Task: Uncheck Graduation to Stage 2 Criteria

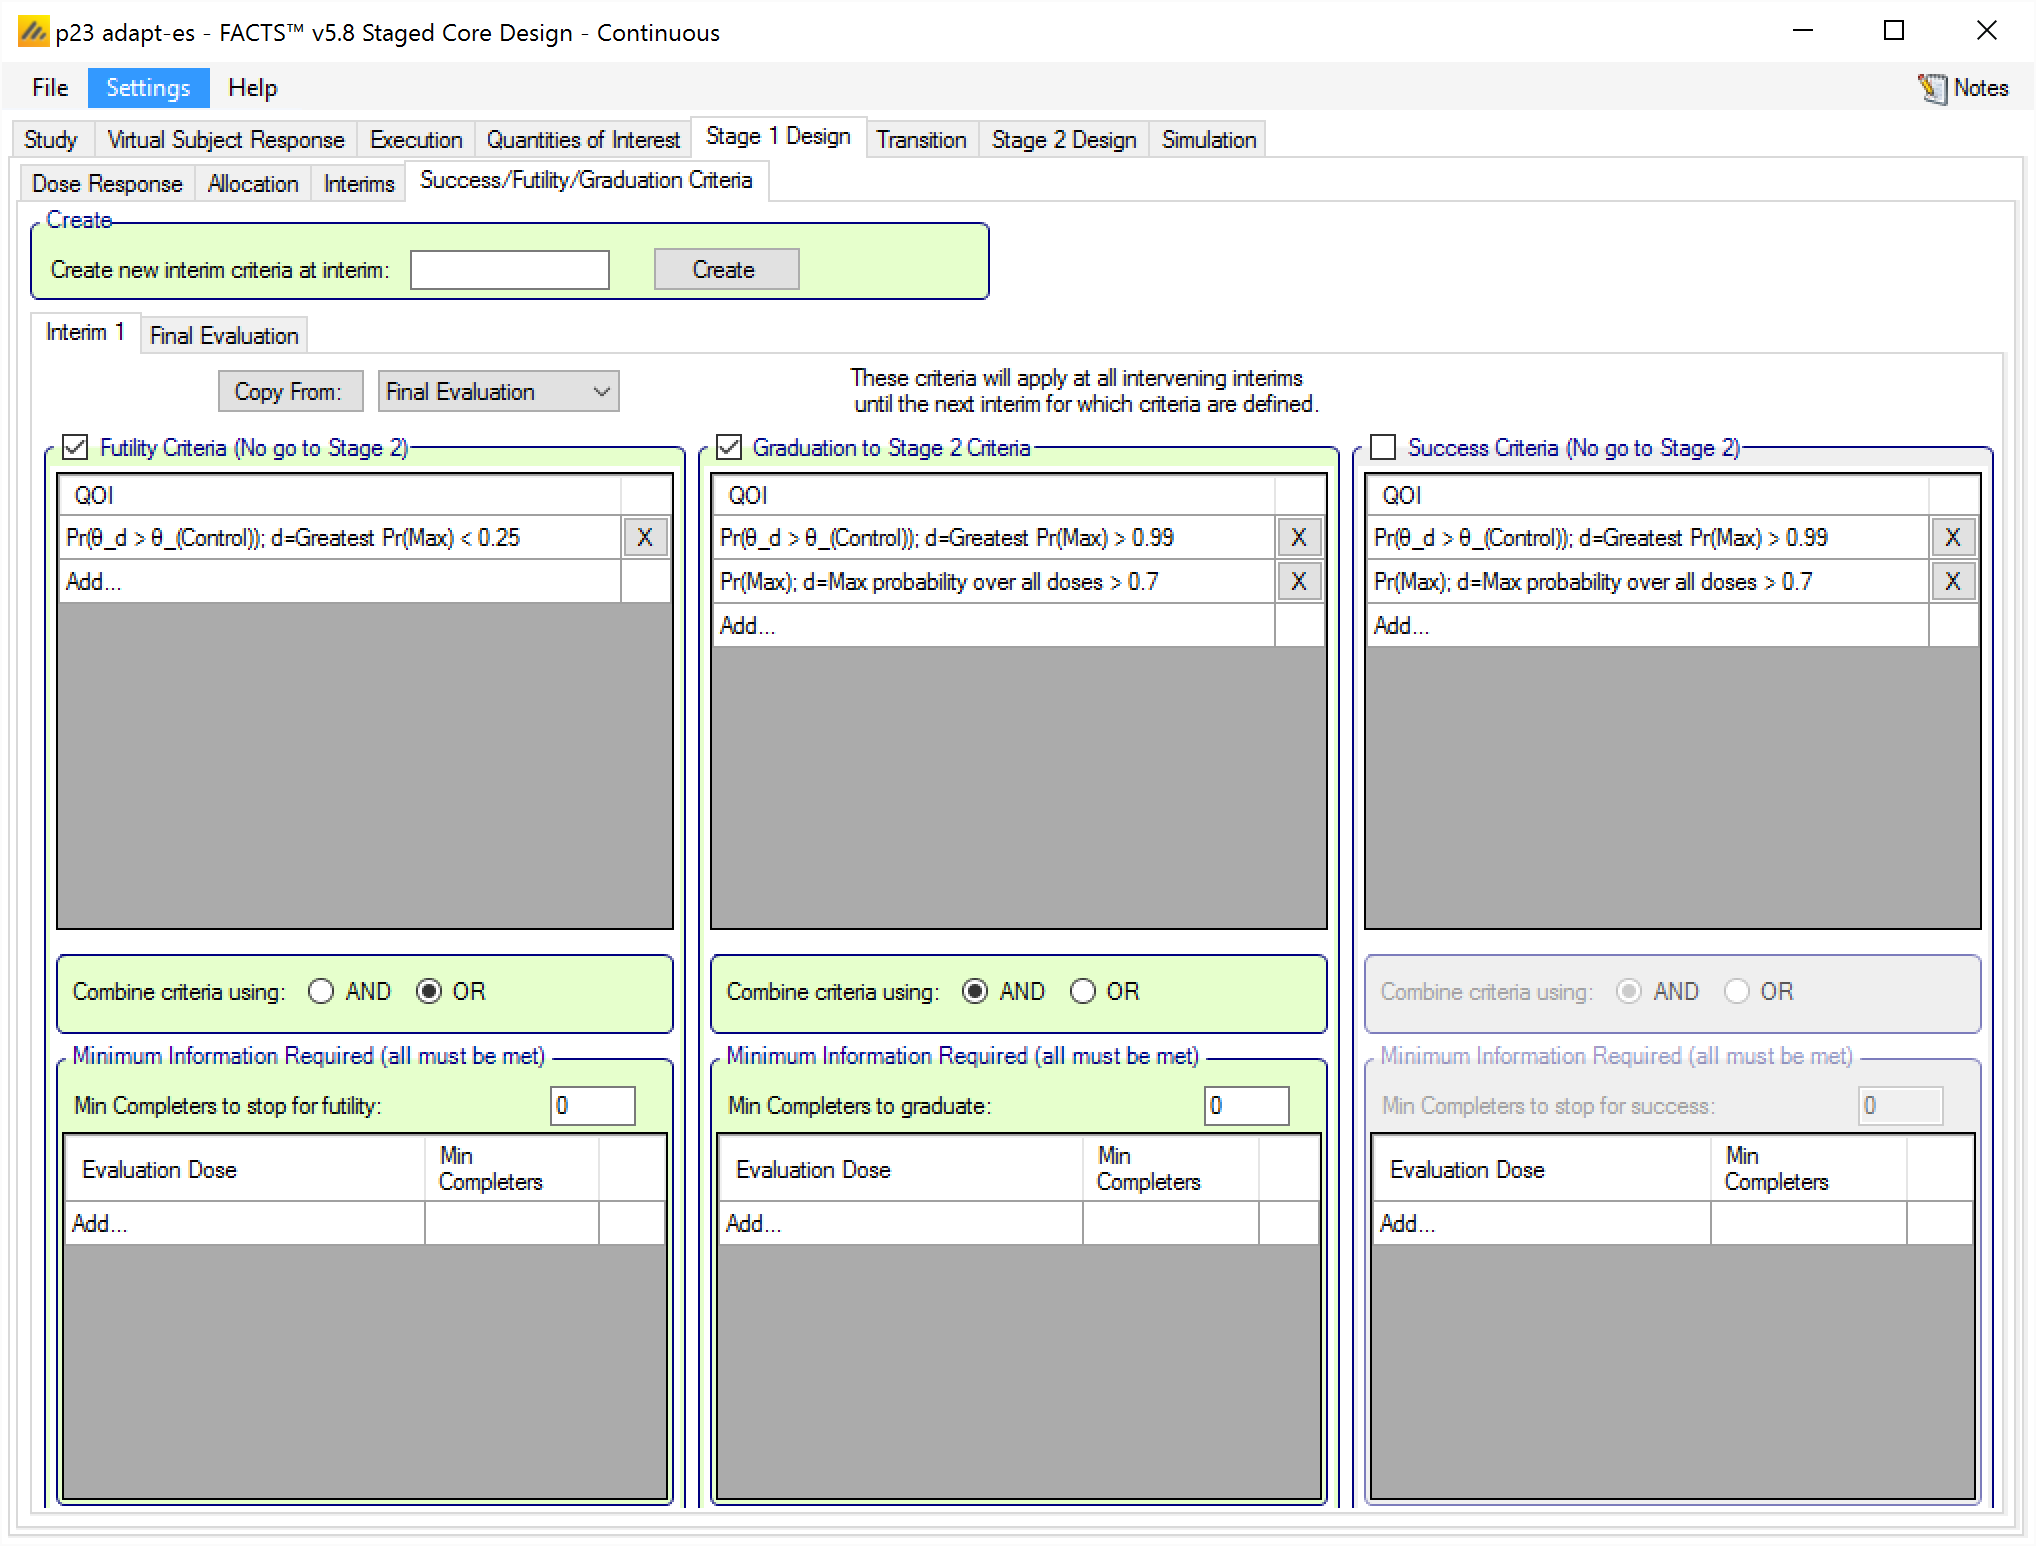Action: coord(730,447)
